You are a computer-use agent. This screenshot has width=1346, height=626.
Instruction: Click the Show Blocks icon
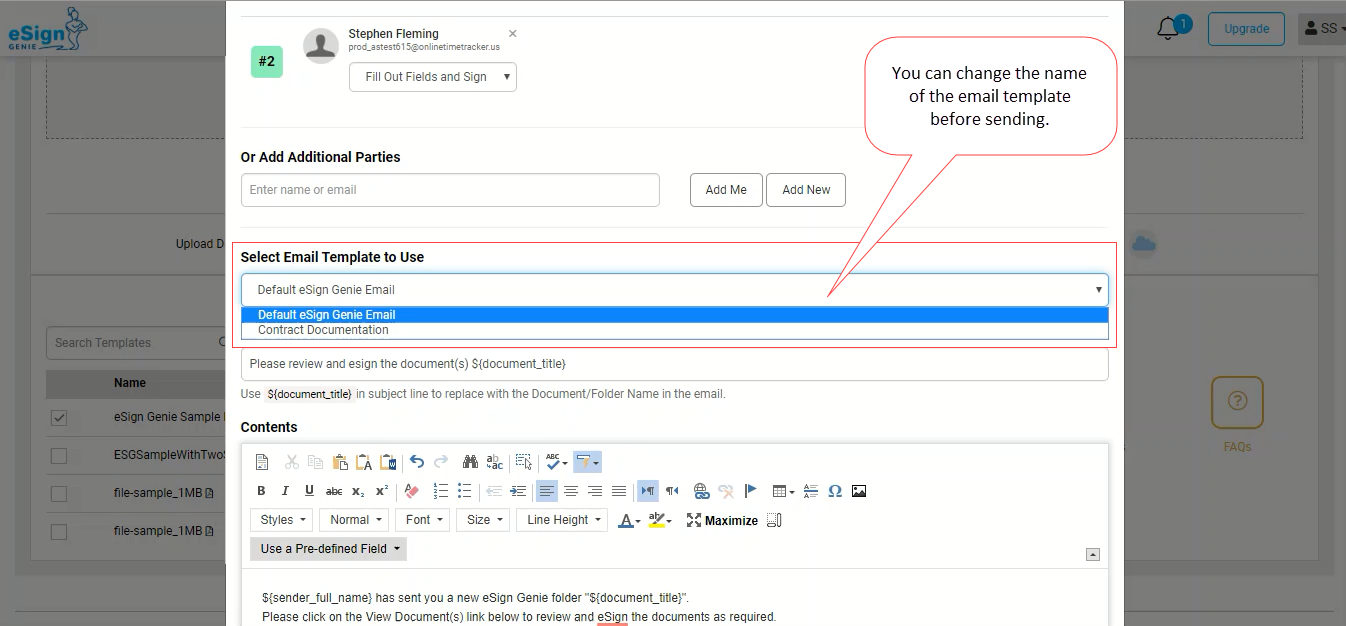774,520
